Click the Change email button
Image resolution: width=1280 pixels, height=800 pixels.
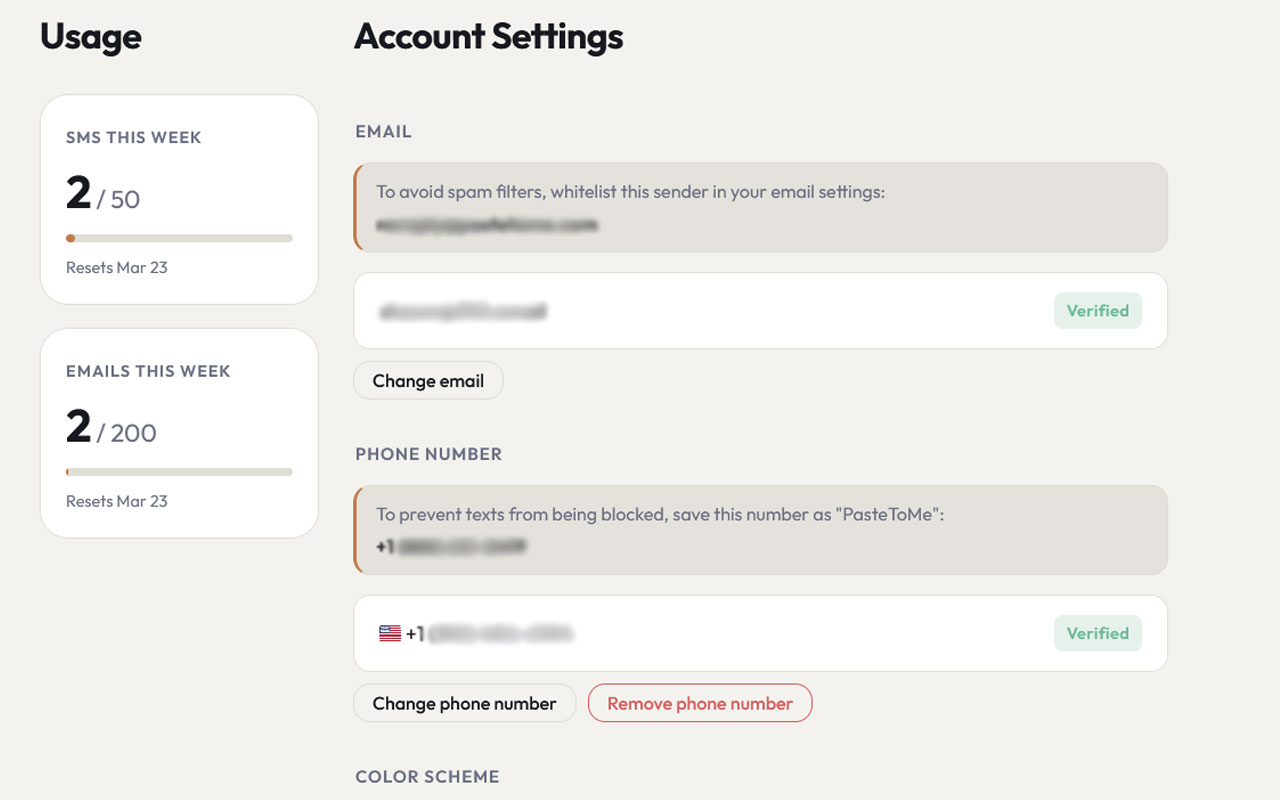pyautogui.click(x=428, y=380)
